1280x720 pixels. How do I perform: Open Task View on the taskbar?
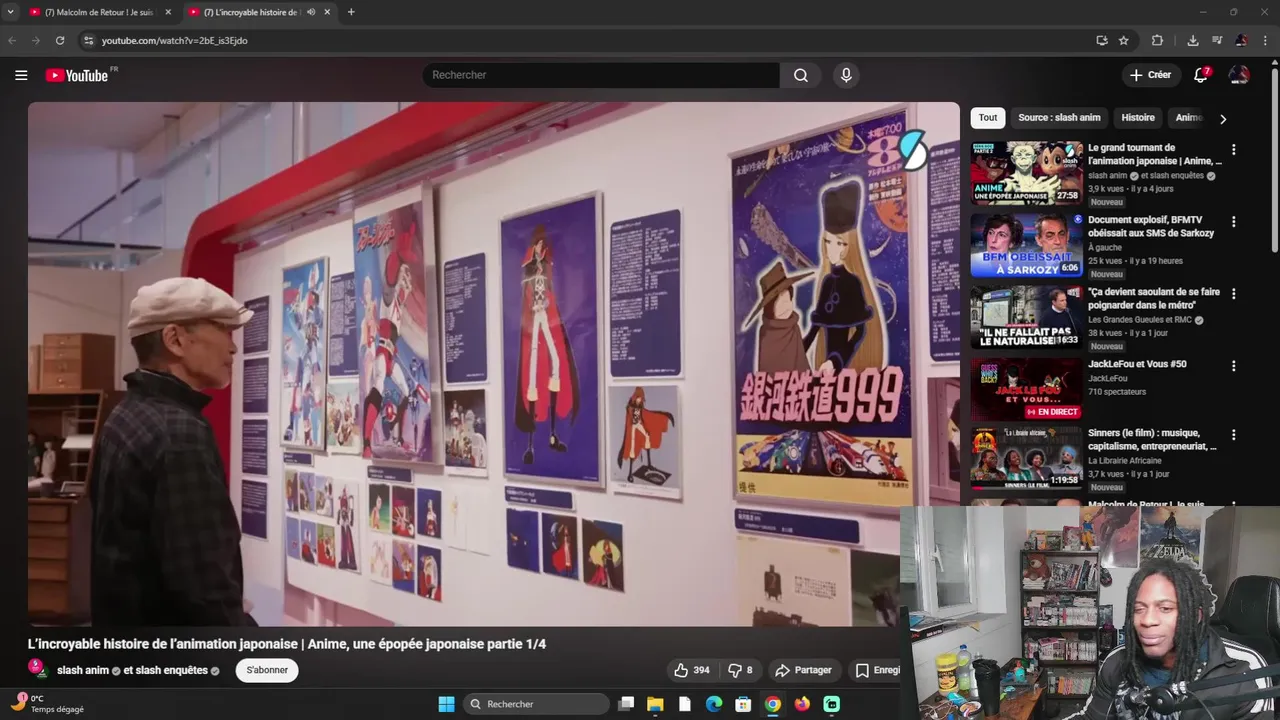[626, 704]
